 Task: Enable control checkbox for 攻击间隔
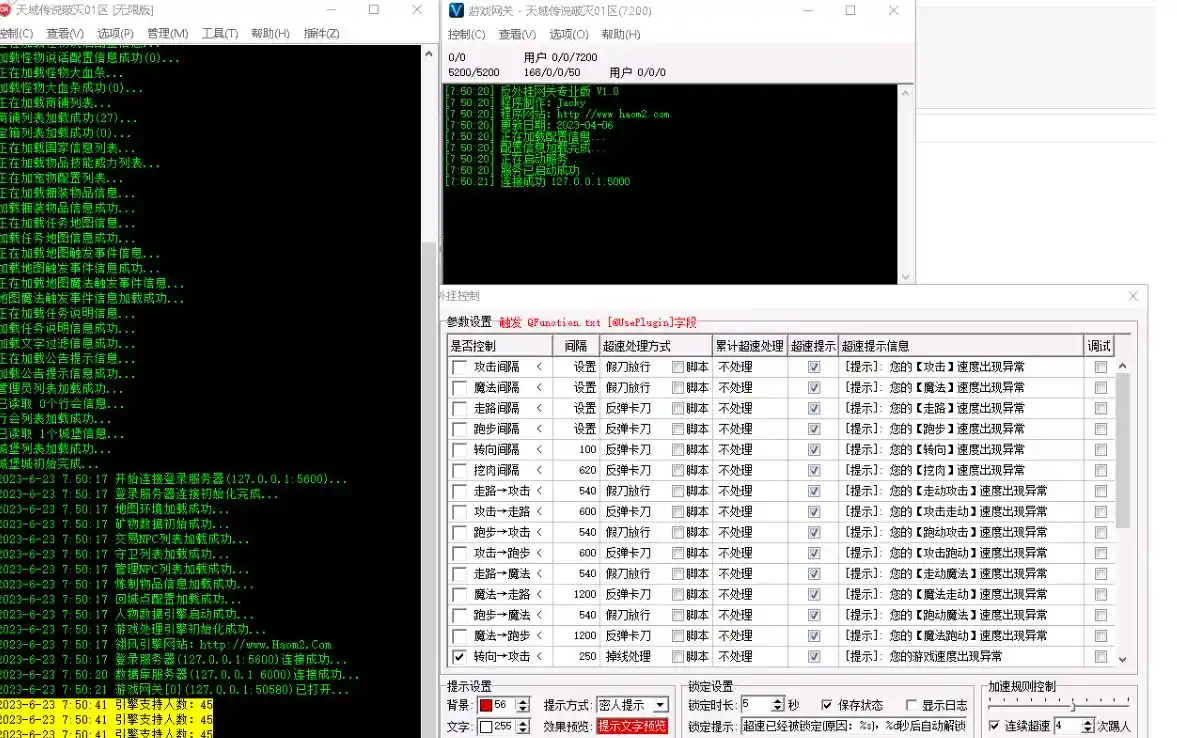click(459, 367)
